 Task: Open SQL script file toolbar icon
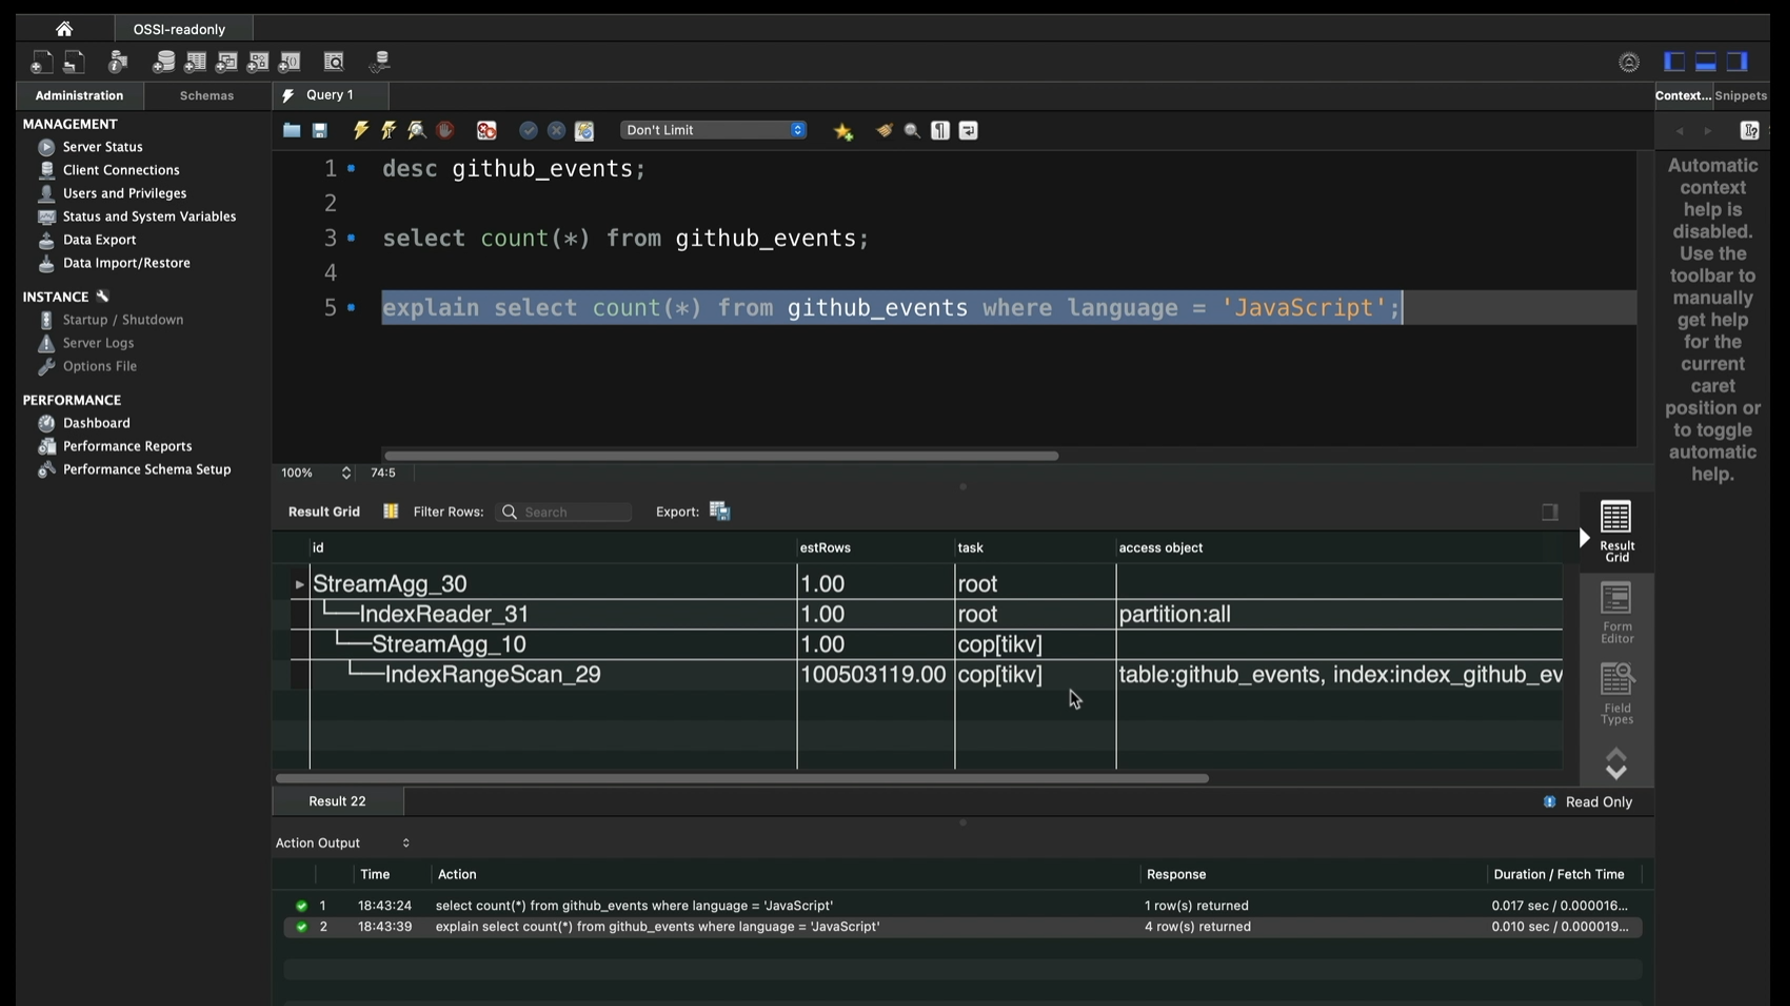tap(74, 62)
